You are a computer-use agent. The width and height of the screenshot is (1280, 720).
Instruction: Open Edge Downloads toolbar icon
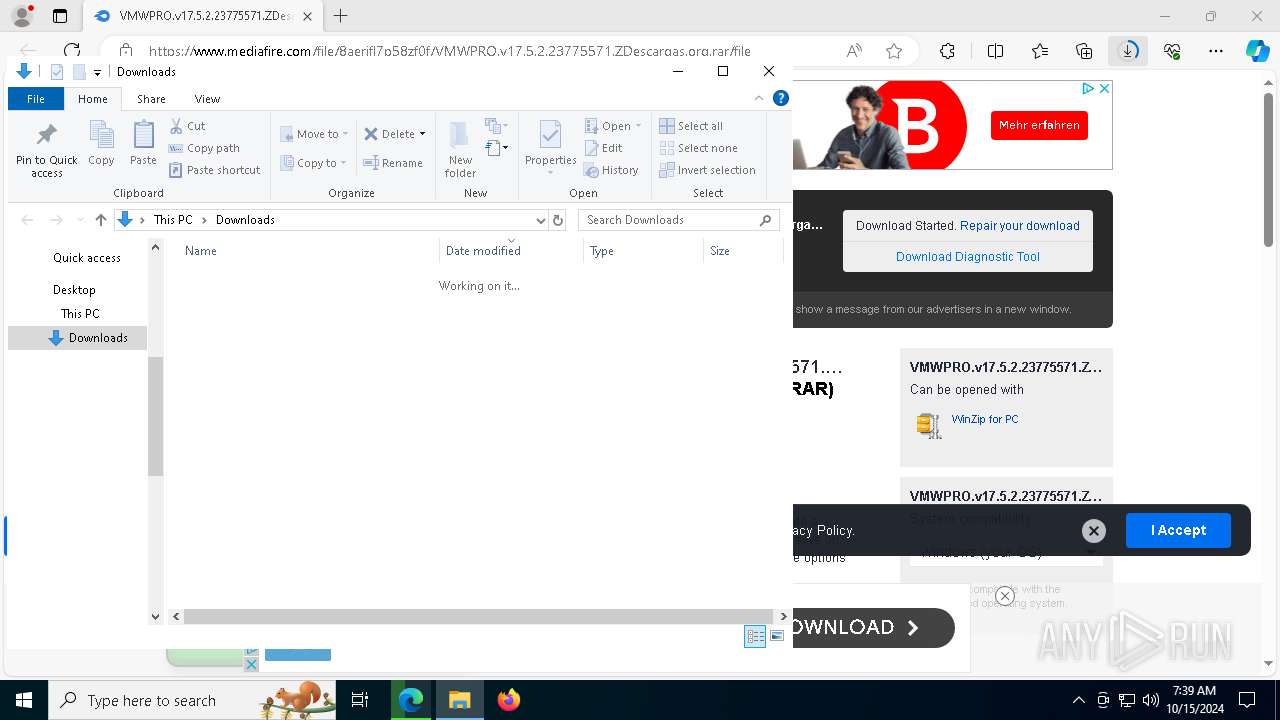pos(1128,51)
